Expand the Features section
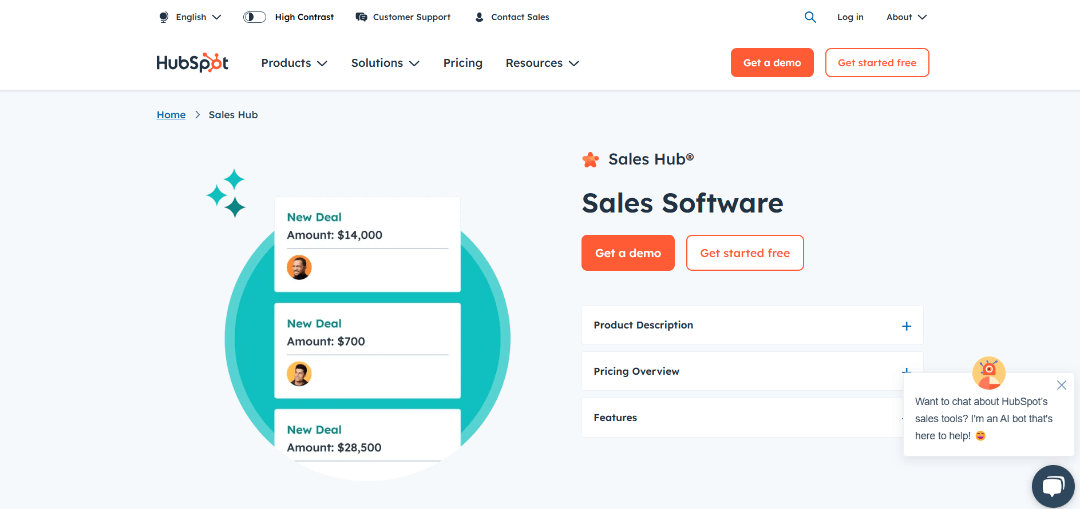Image resolution: width=1080 pixels, height=509 pixels. [x=741, y=417]
